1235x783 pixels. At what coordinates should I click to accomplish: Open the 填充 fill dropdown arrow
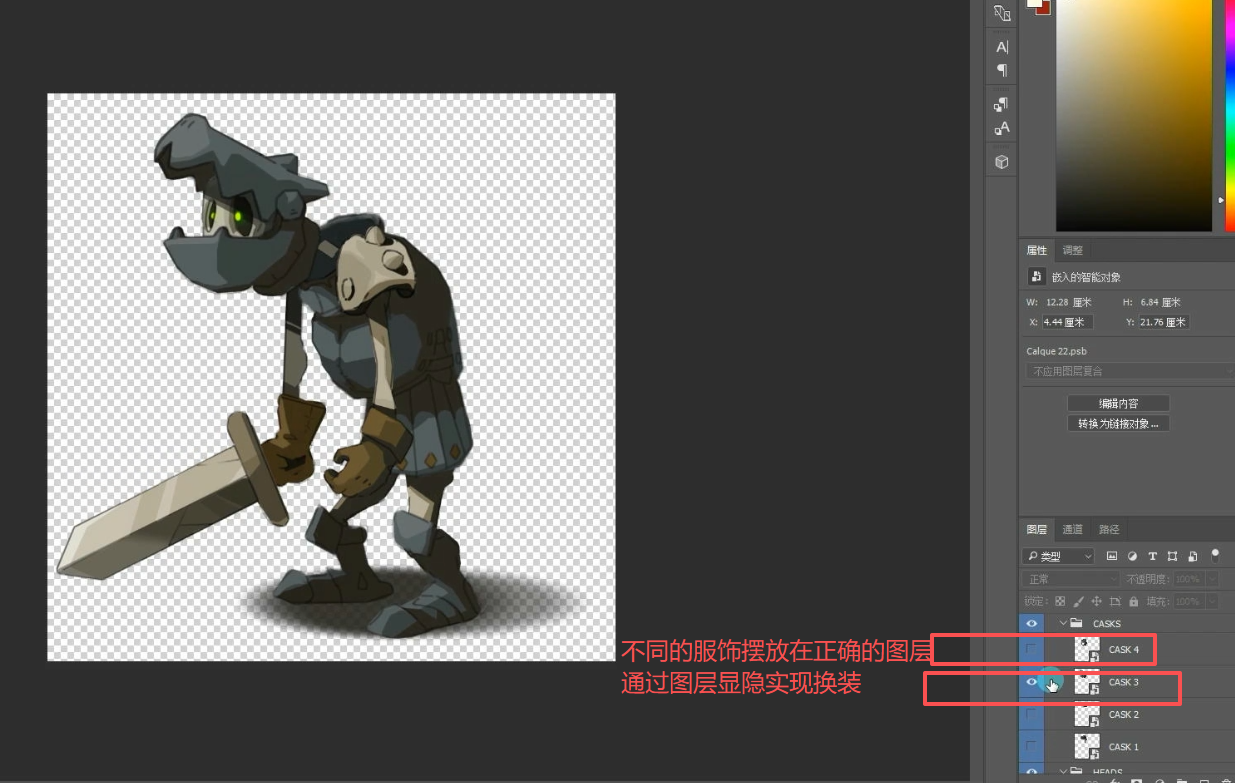(x=1212, y=602)
